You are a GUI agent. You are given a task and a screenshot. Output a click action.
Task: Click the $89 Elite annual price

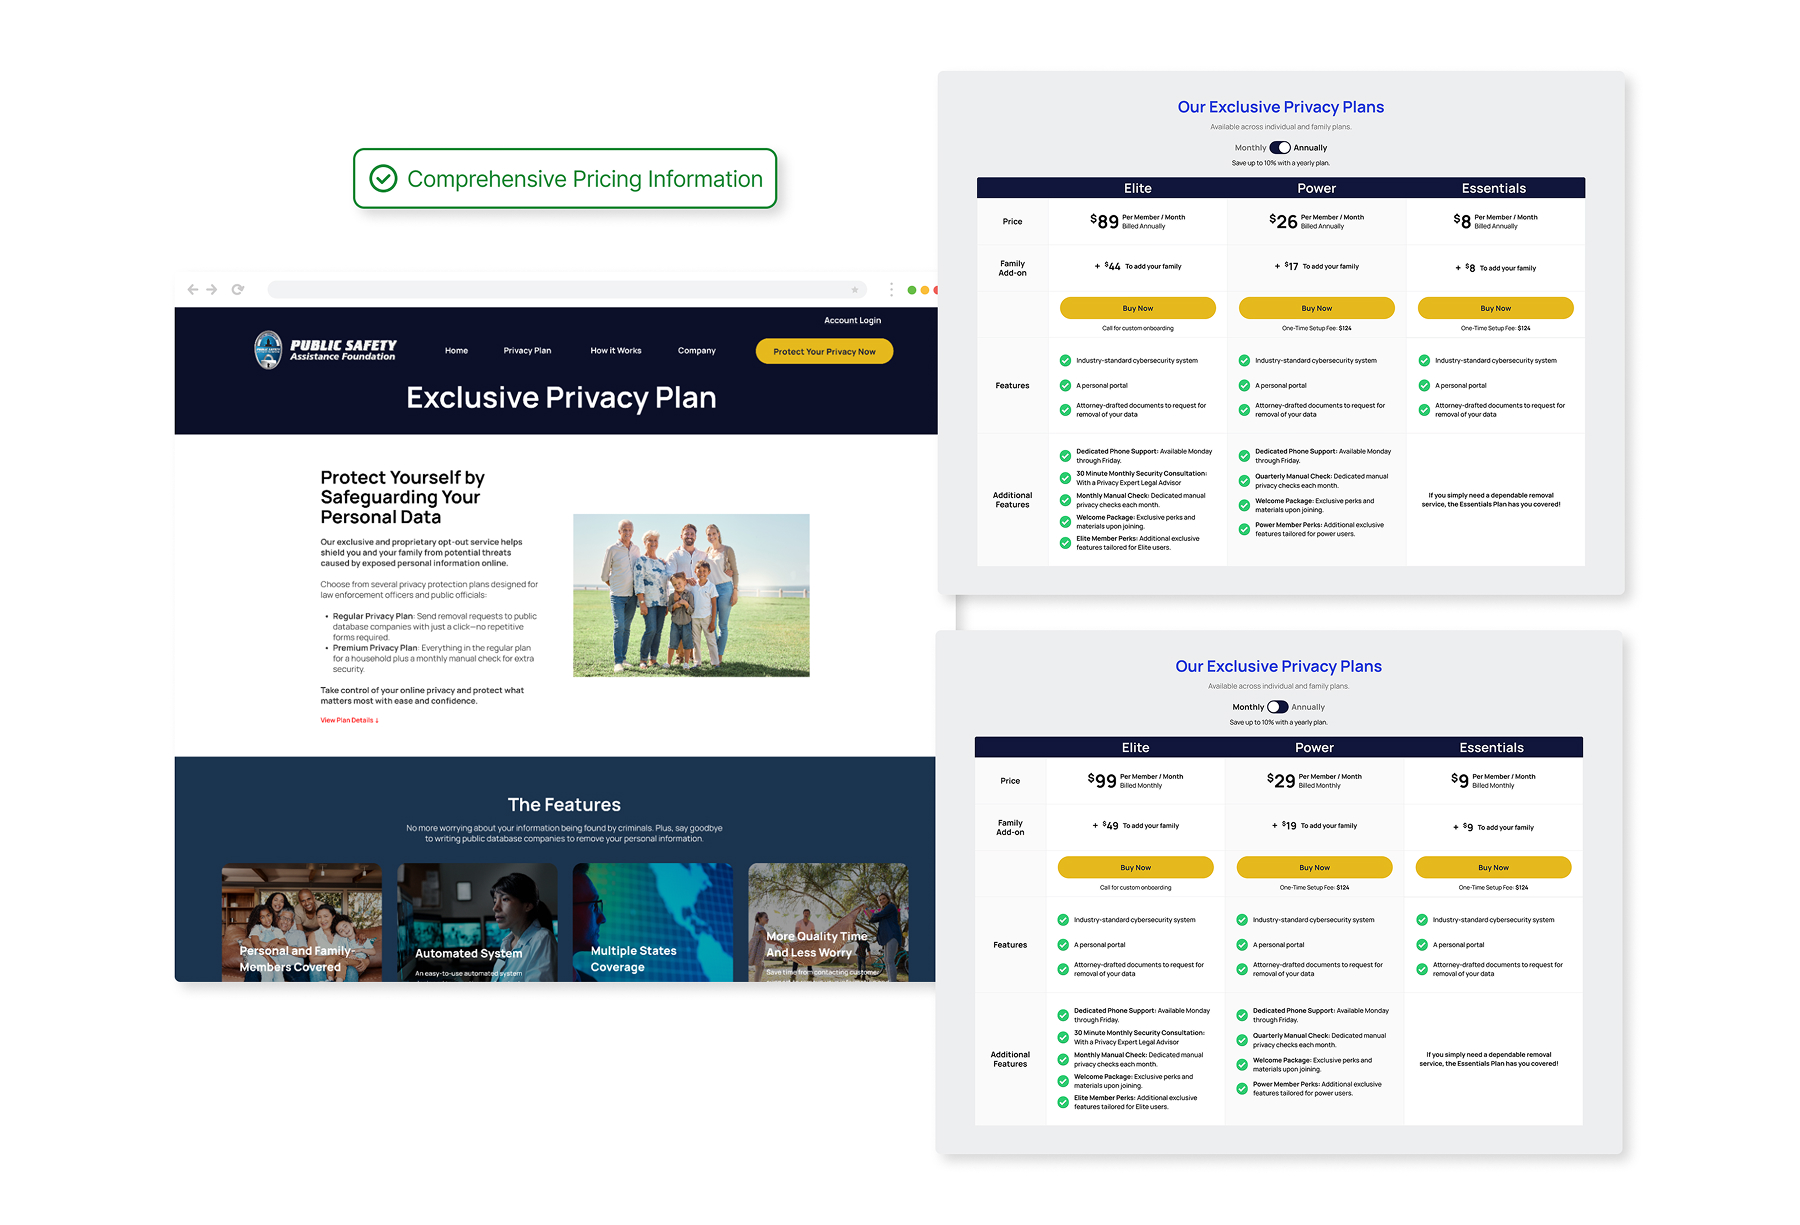pos(1104,221)
